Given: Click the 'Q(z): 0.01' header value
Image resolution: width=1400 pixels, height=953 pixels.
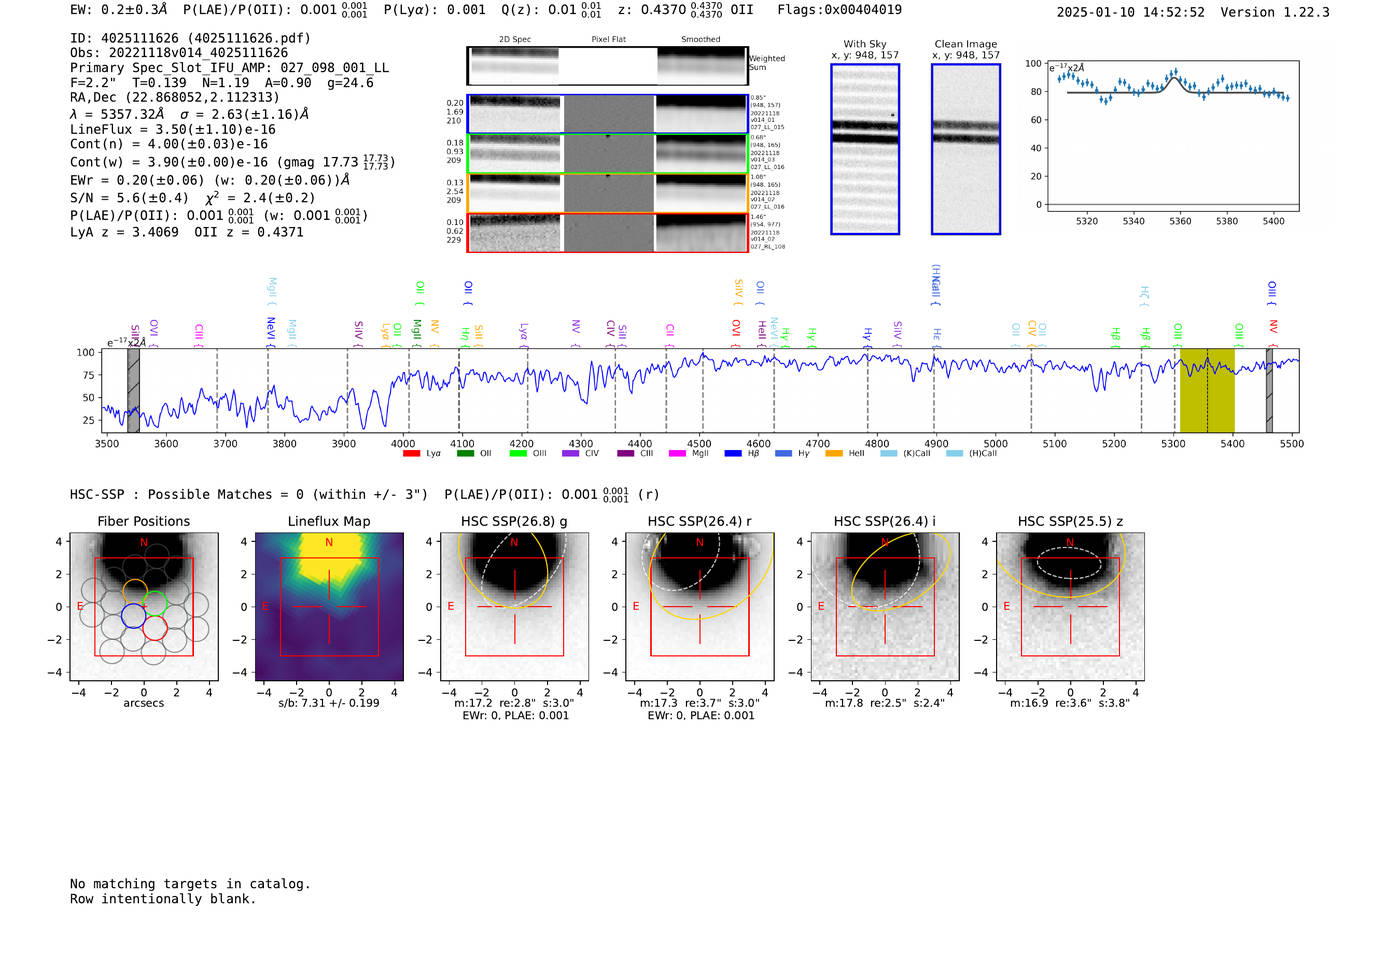Looking at the screenshot, I should pyautogui.click(x=539, y=10).
